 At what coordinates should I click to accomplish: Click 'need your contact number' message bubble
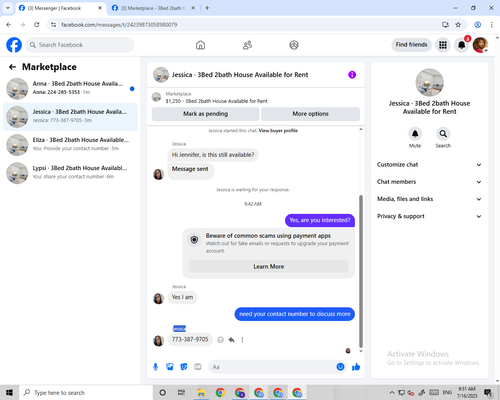tap(295, 314)
